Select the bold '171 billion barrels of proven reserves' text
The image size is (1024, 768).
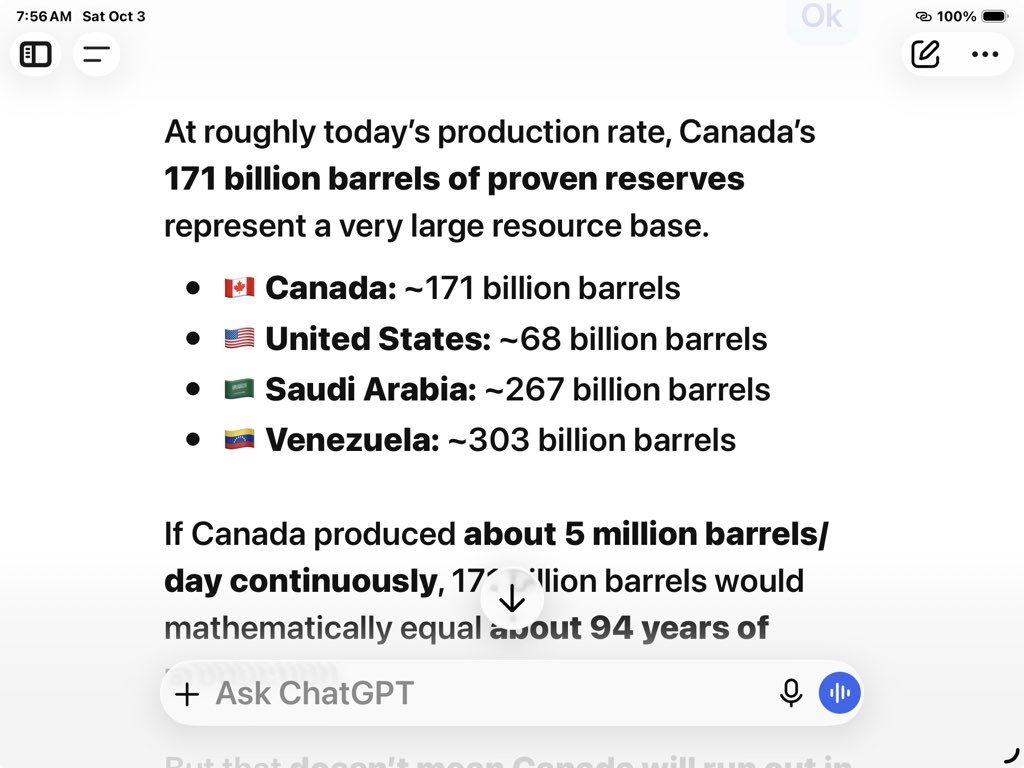454,179
